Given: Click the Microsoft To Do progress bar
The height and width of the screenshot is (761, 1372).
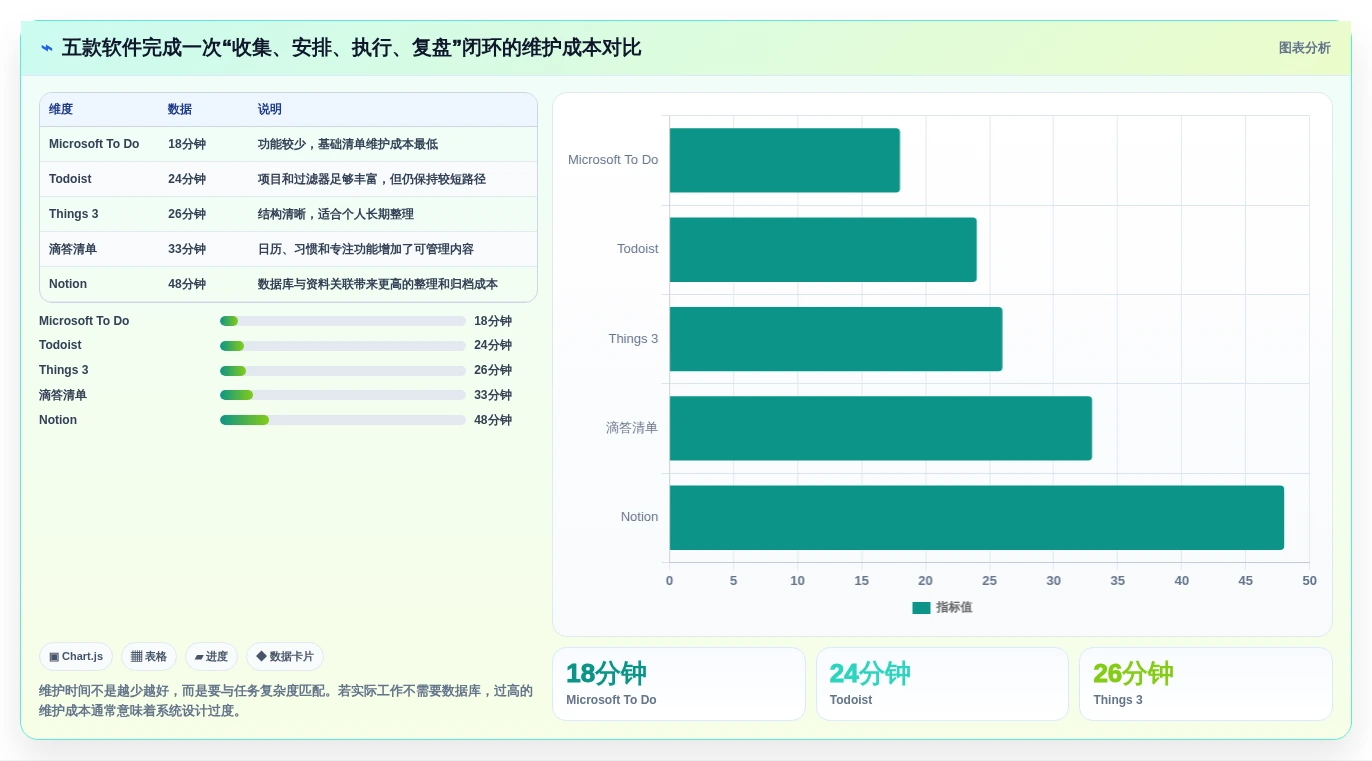Looking at the screenshot, I should click(343, 321).
